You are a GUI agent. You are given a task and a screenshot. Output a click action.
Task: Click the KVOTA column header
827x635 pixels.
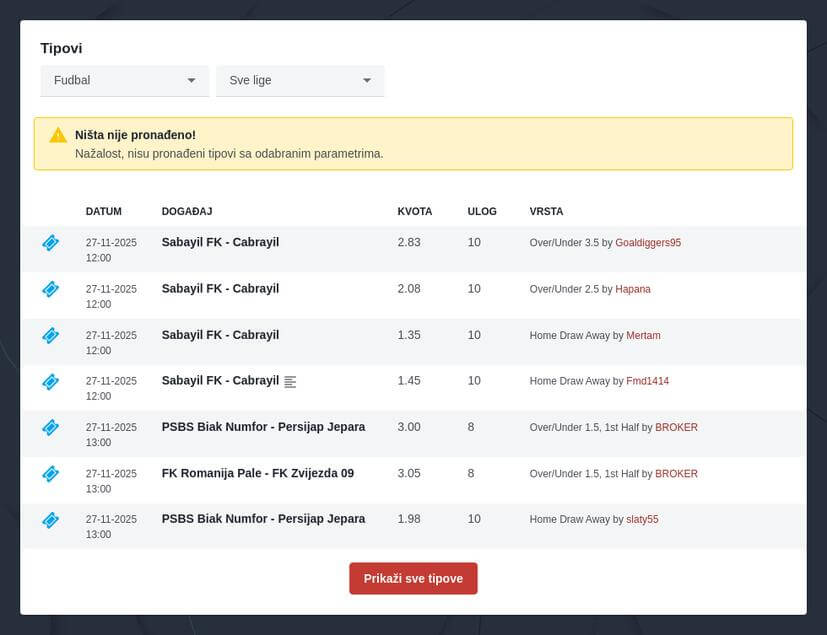pos(414,212)
